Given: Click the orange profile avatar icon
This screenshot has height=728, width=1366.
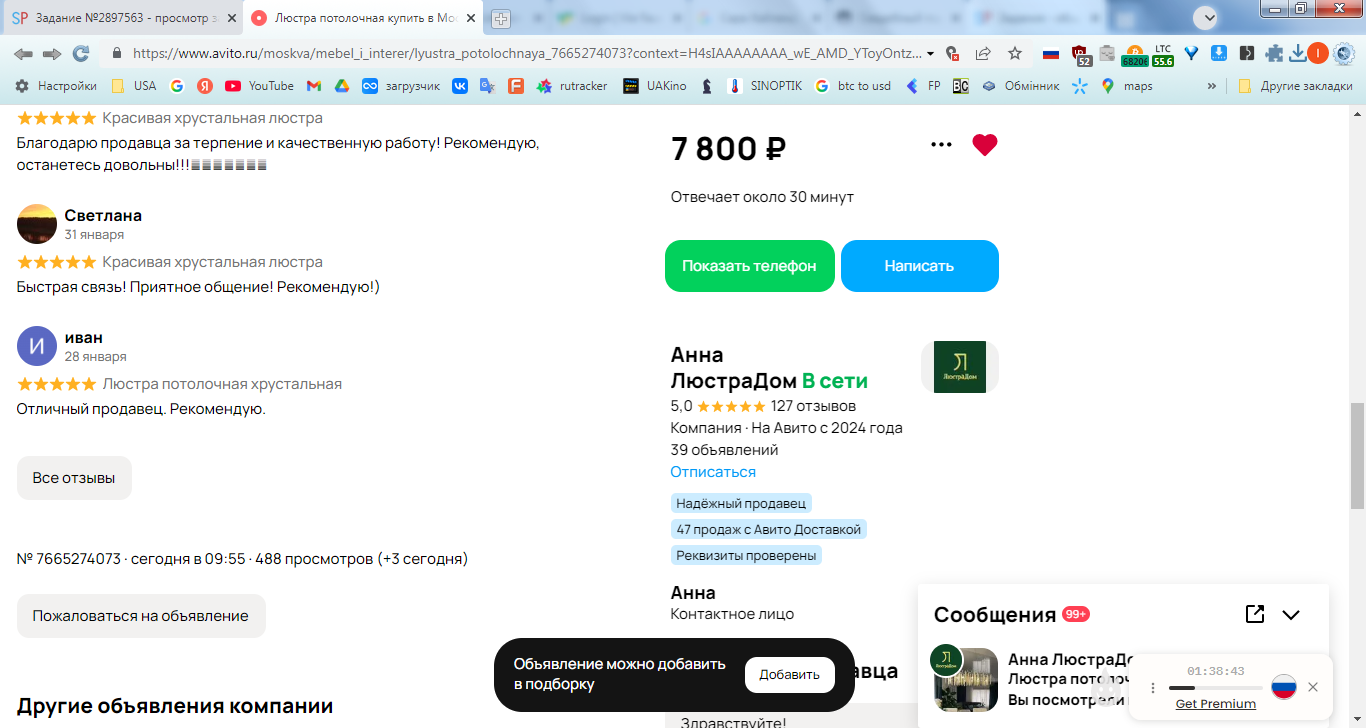Looking at the screenshot, I should 1318,53.
